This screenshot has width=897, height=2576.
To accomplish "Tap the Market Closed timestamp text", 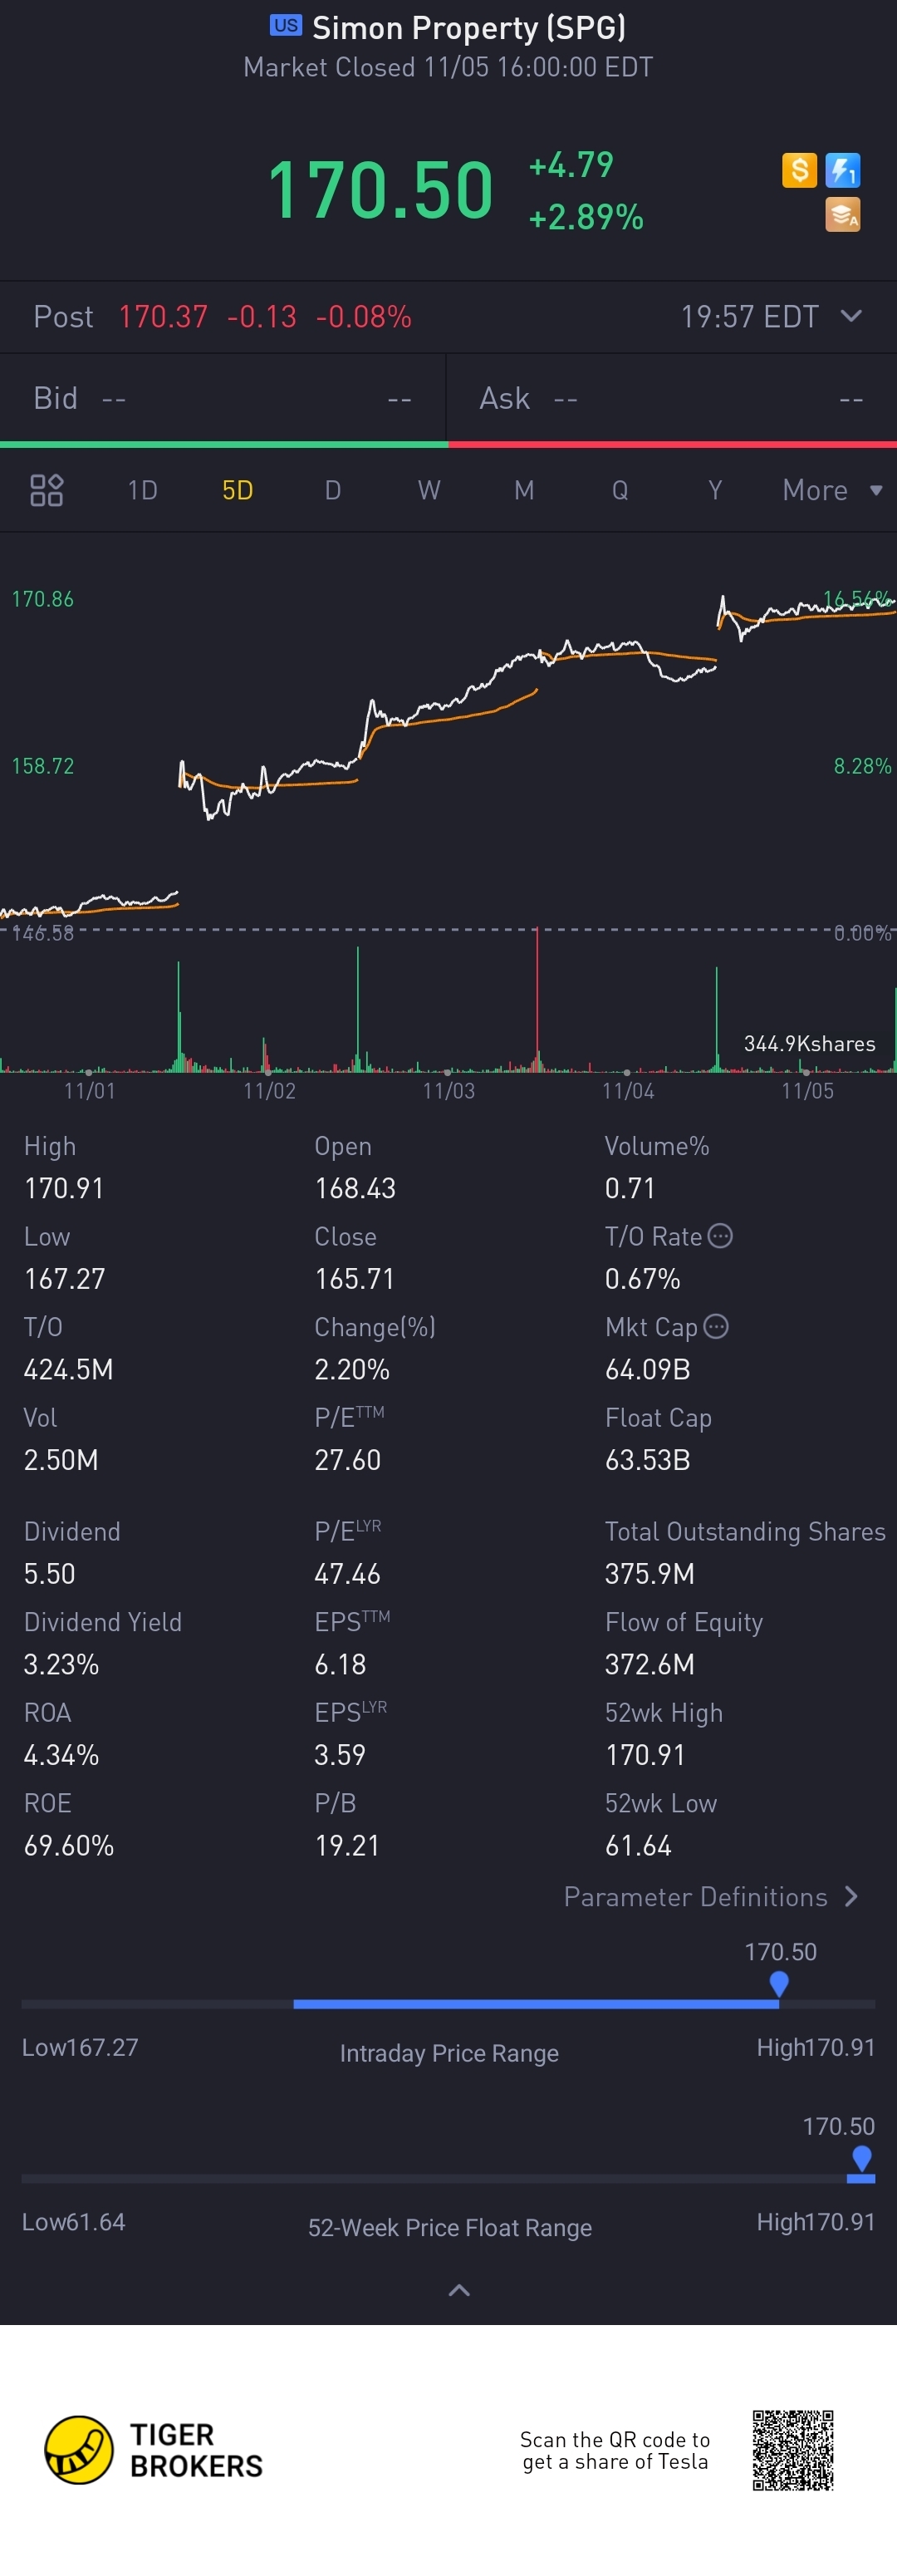I will pyautogui.click(x=448, y=67).
